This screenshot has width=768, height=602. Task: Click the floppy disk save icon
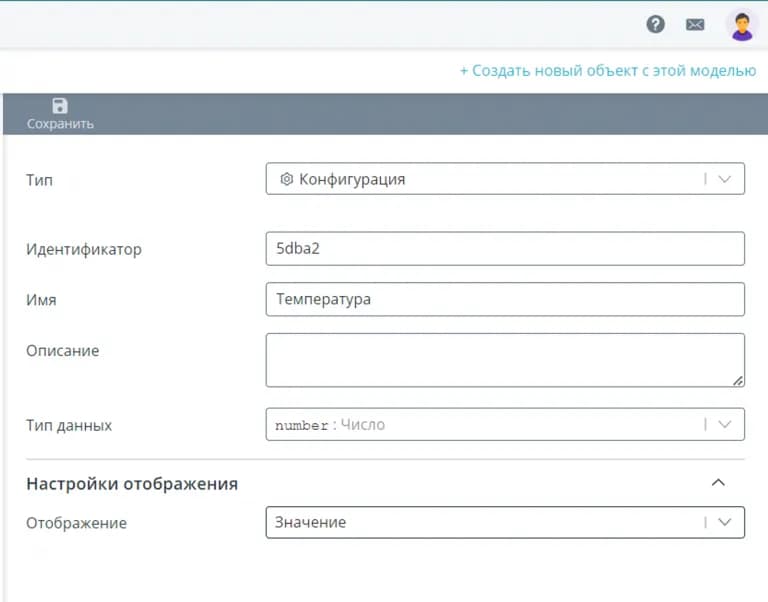(x=60, y=106)
